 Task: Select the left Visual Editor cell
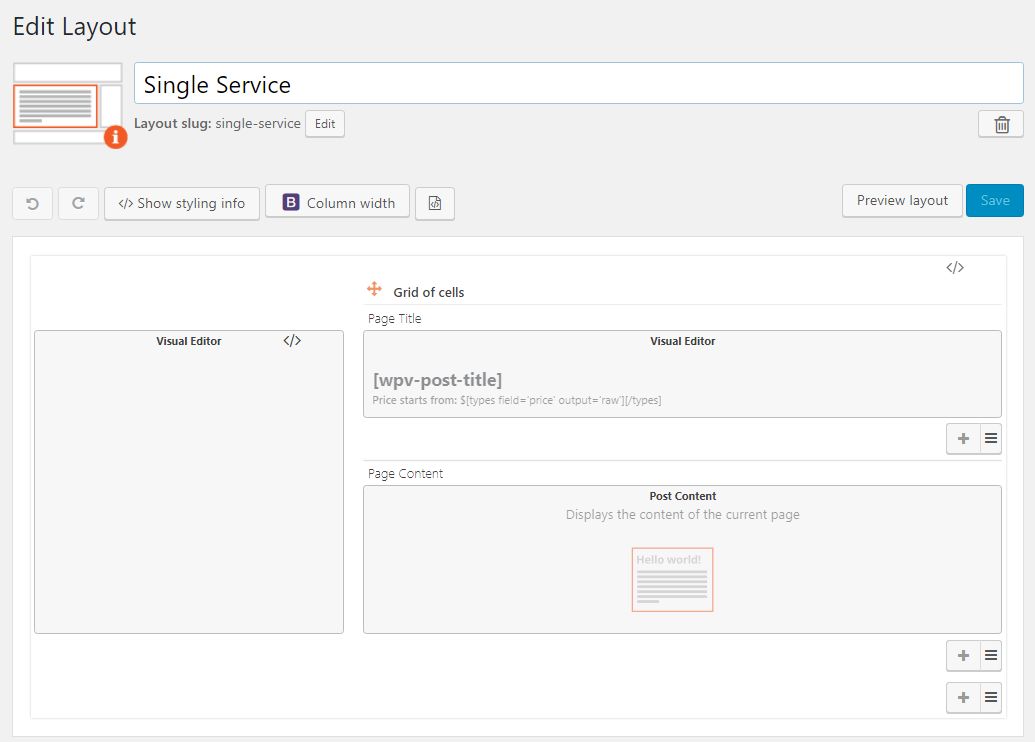(x=189, y=482)
